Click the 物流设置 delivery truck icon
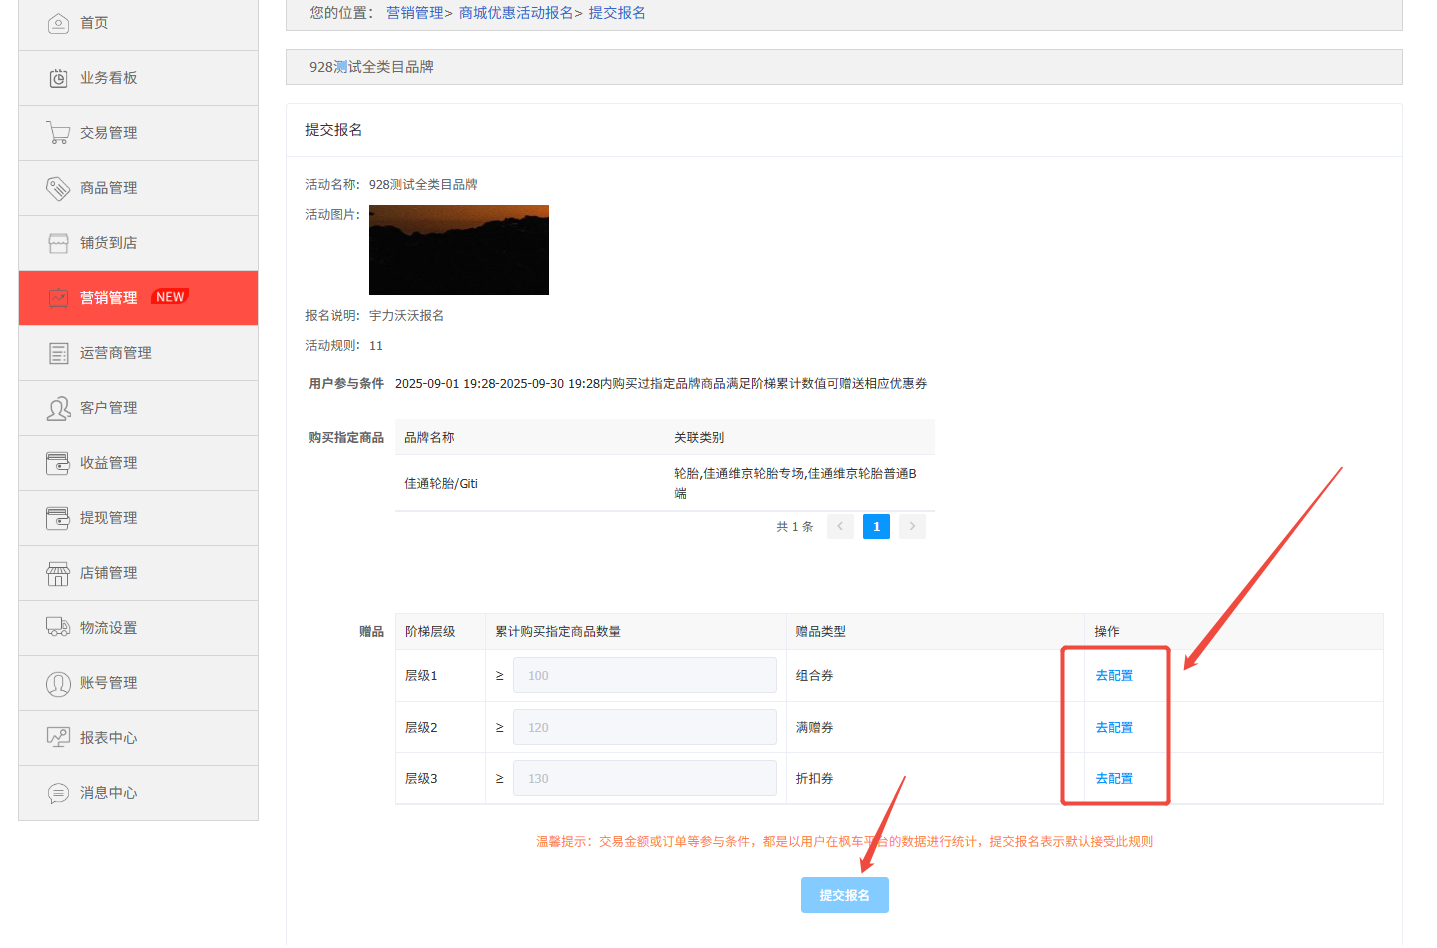The height and width of the screenshot is (948, 1437). (58, 627)
